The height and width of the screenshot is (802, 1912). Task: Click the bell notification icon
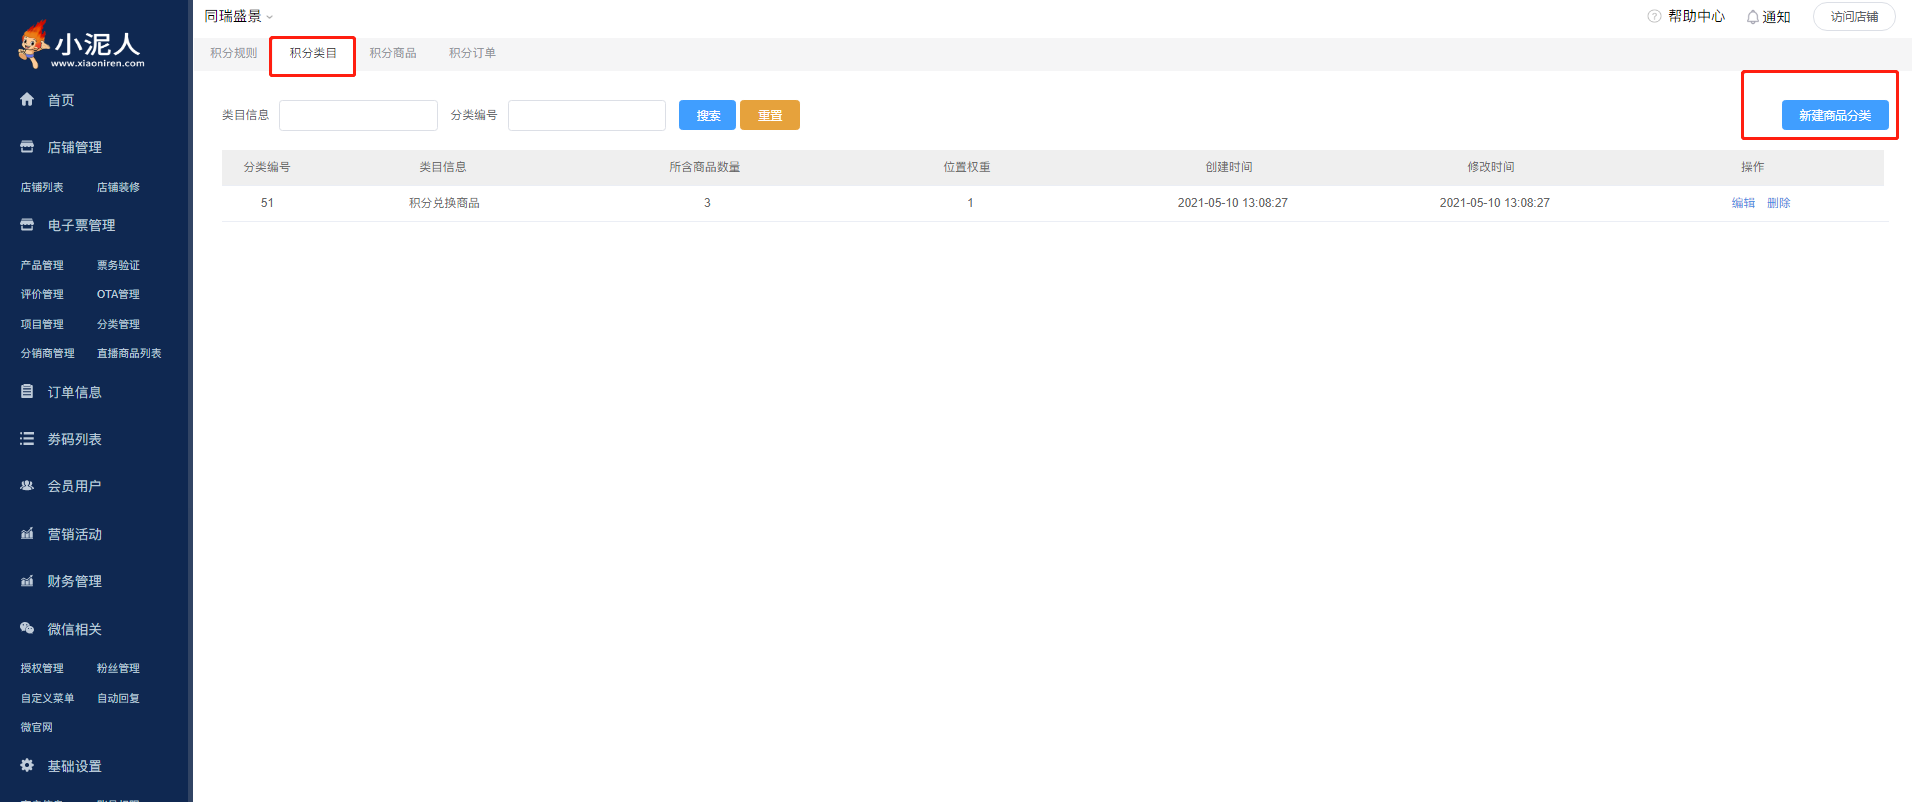(1752, 17)
